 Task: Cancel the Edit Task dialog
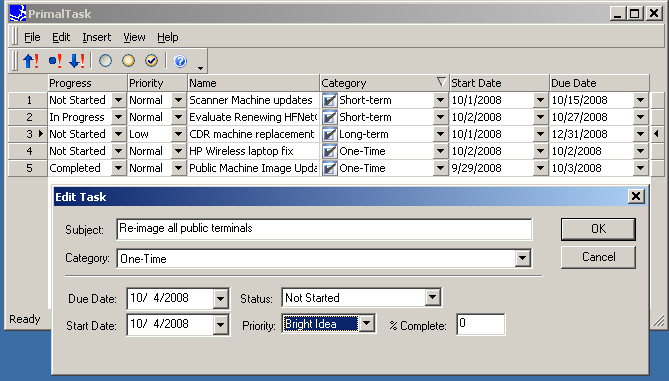click(x=598, y=257)
